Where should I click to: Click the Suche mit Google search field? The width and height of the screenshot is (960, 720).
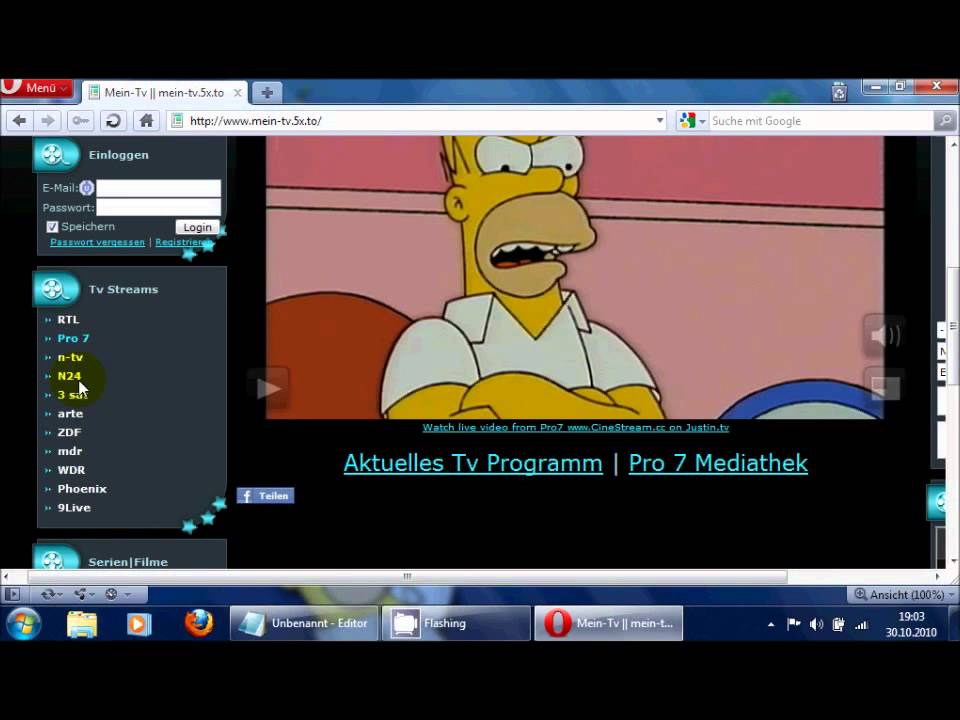click(820, 121)
